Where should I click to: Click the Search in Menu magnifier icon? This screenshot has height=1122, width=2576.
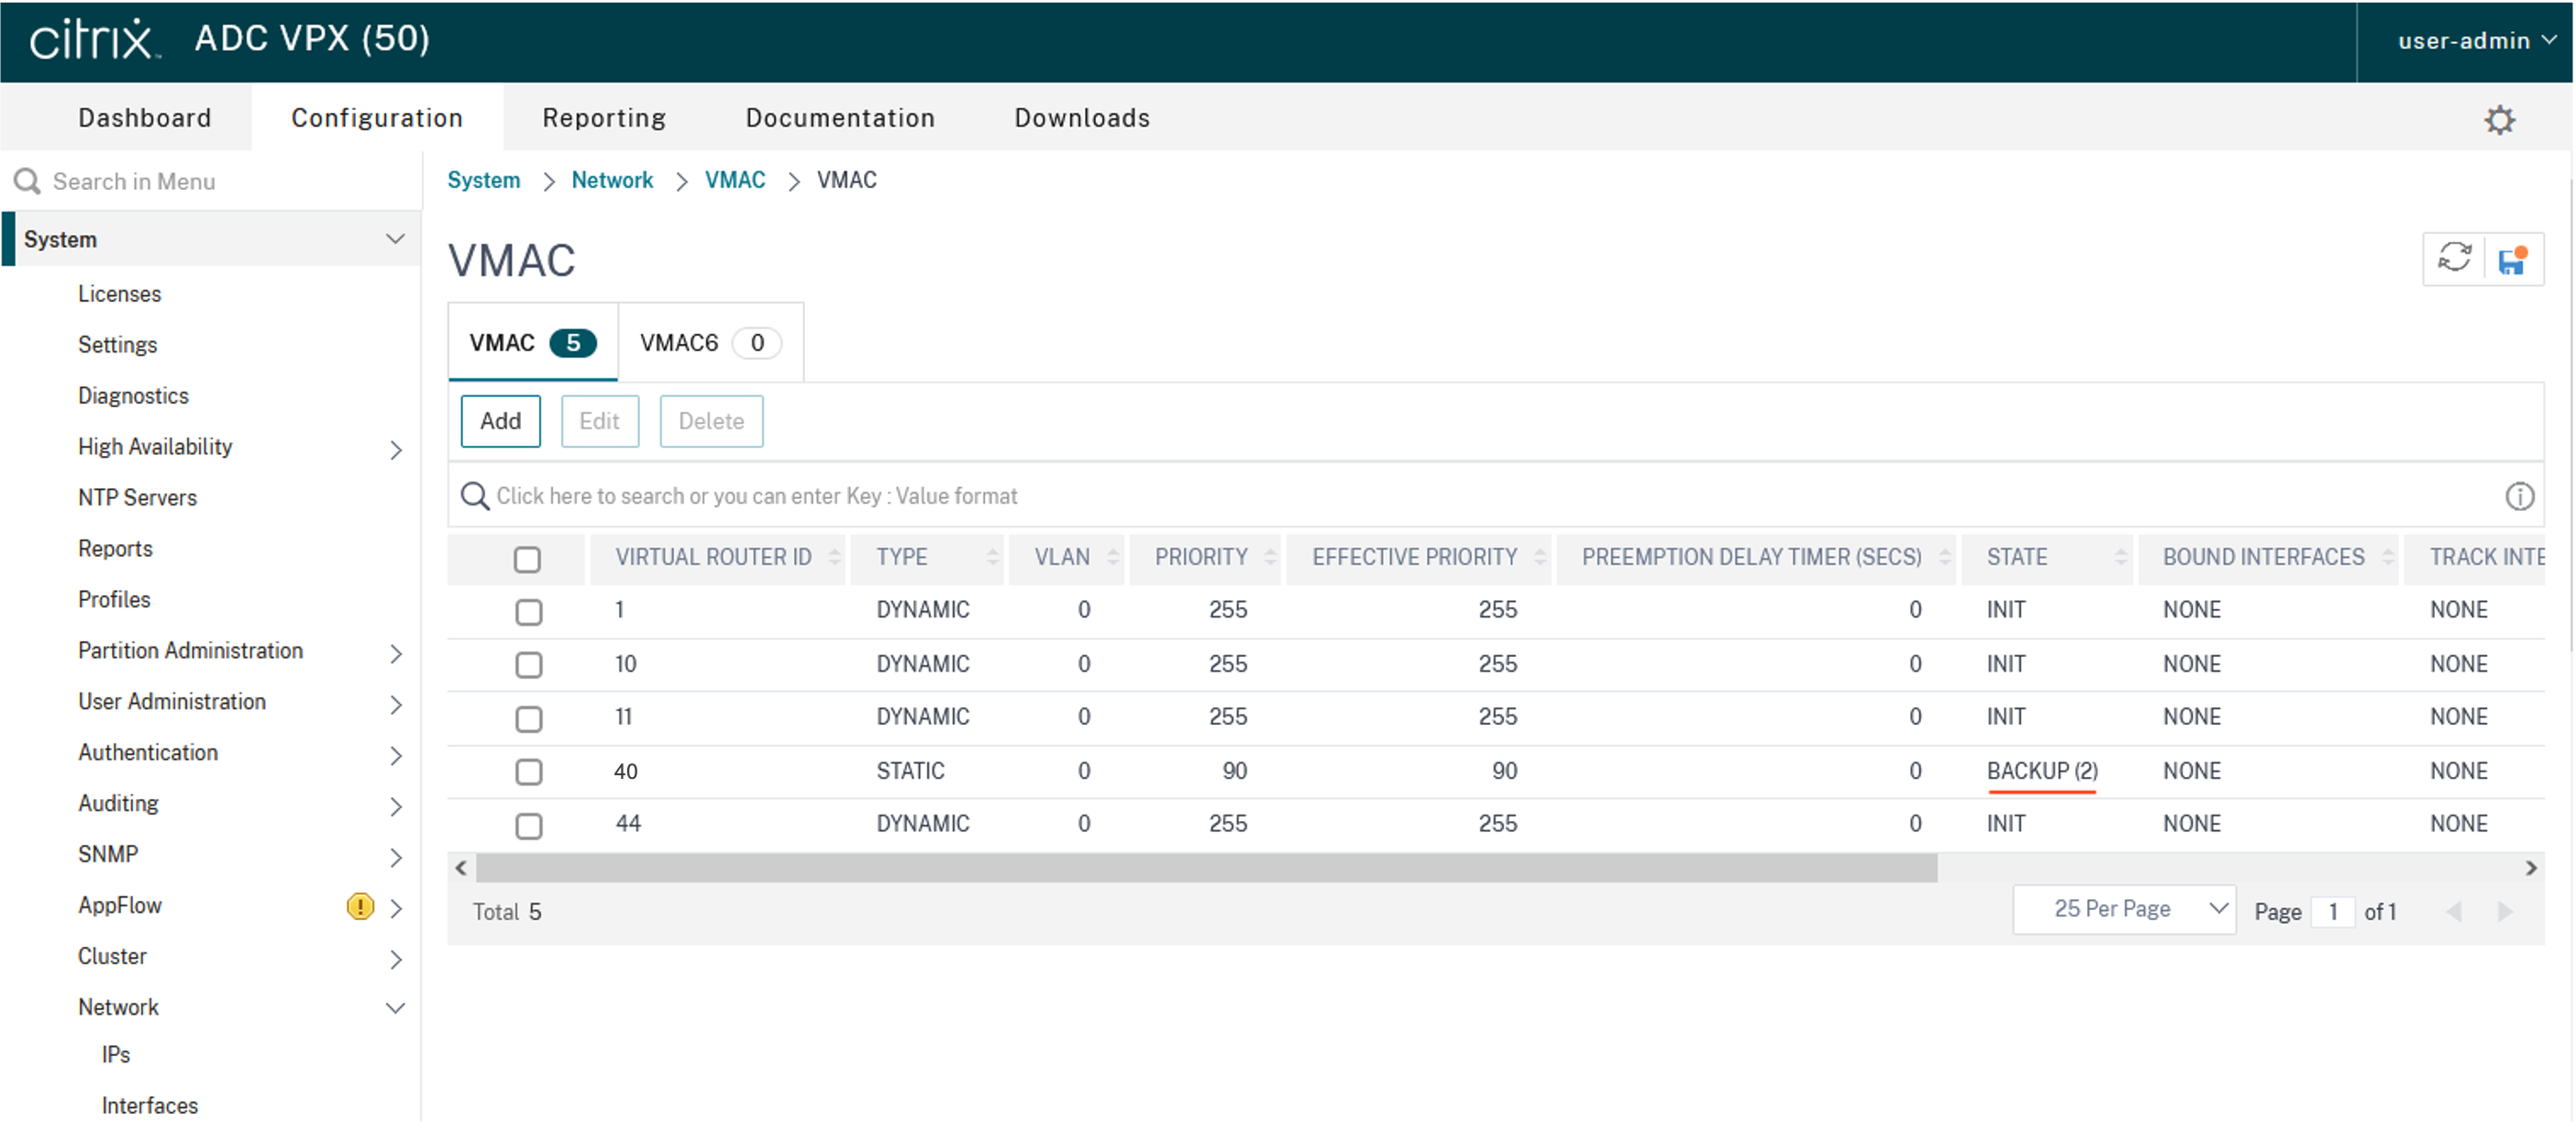tap(27, 181)
